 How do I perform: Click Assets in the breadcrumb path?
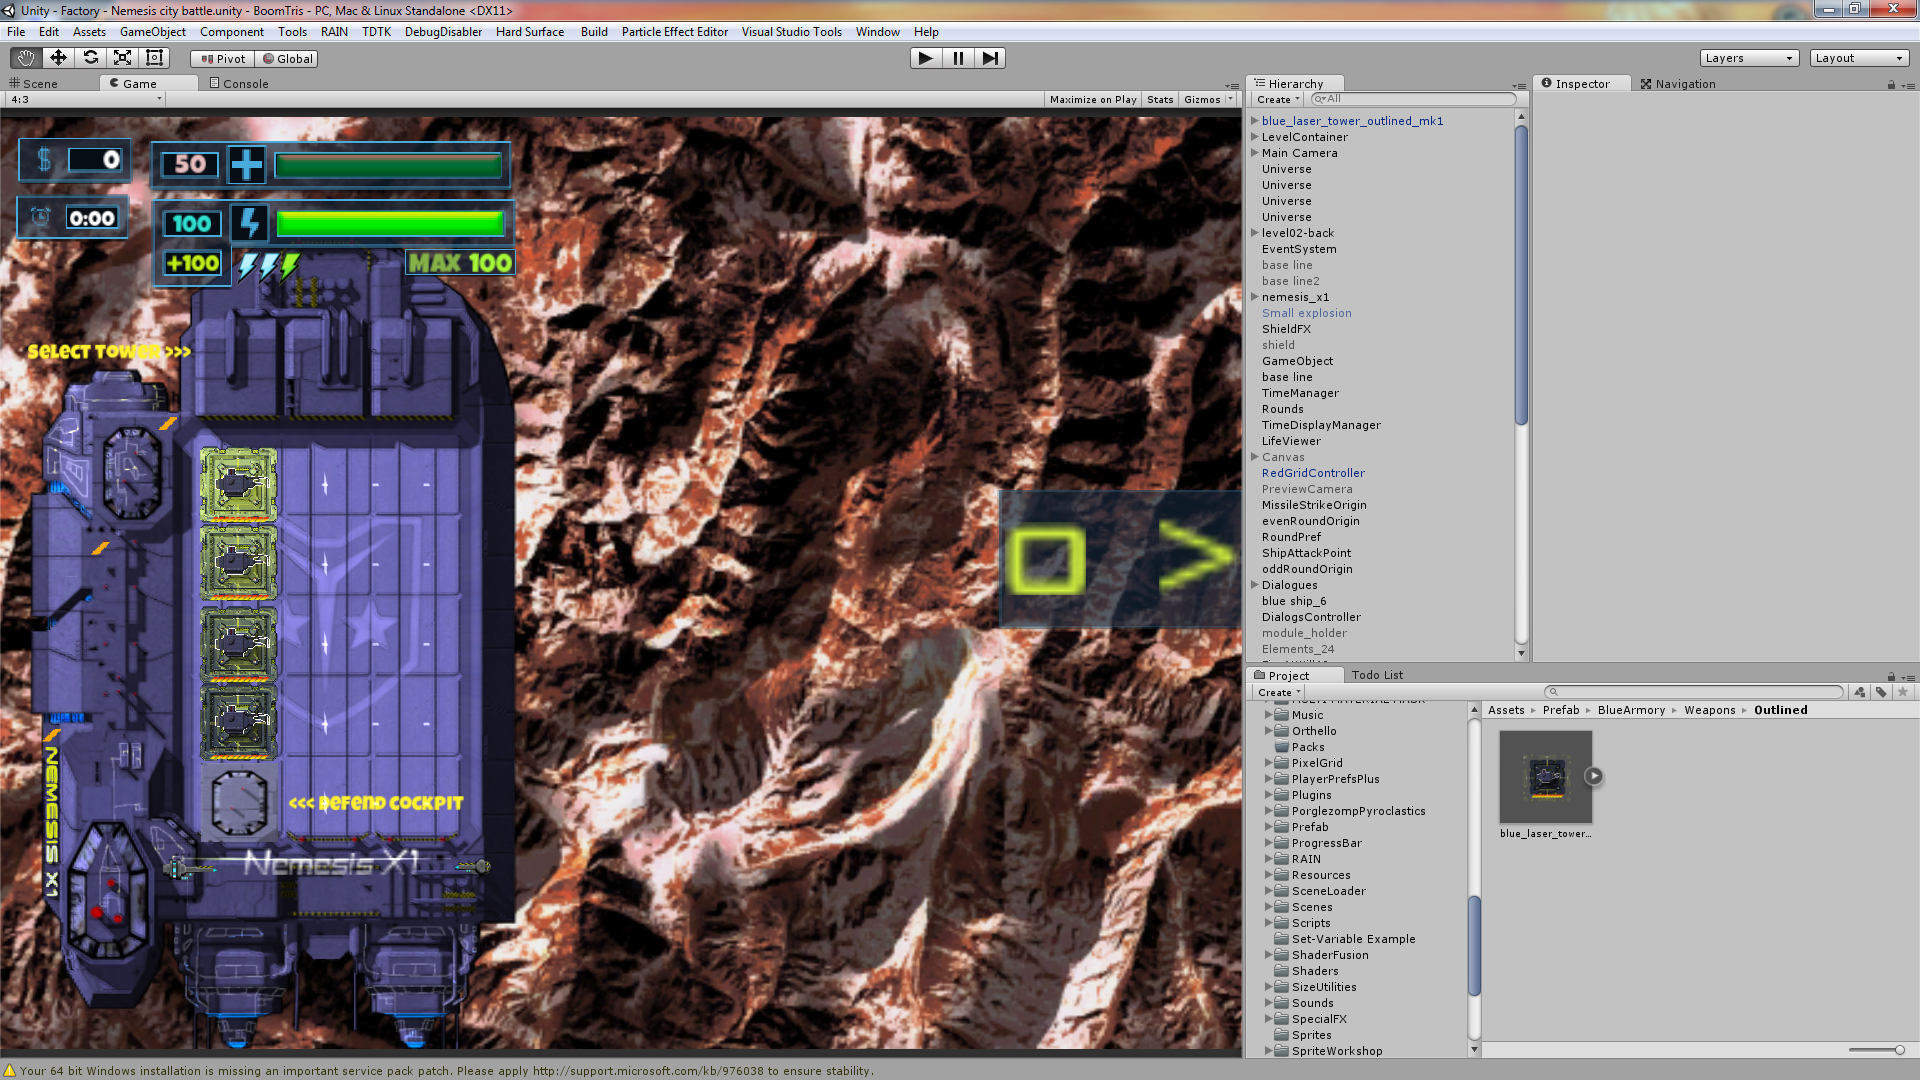[1506, 710]
